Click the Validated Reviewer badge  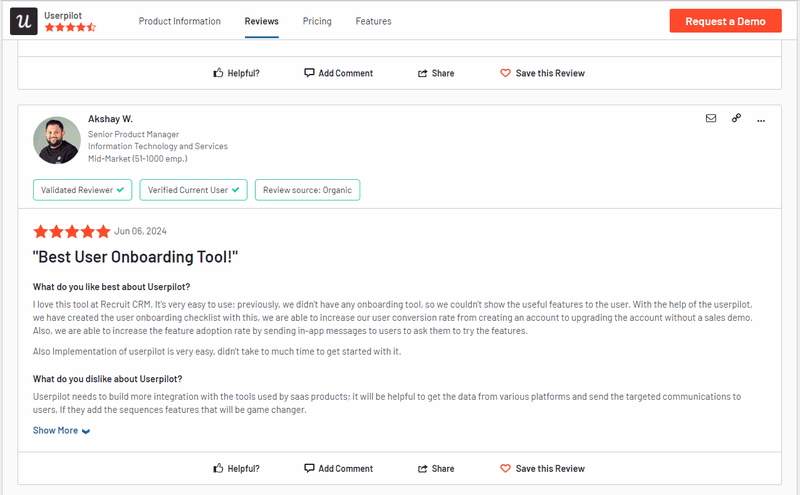click(x=83, y=190)
